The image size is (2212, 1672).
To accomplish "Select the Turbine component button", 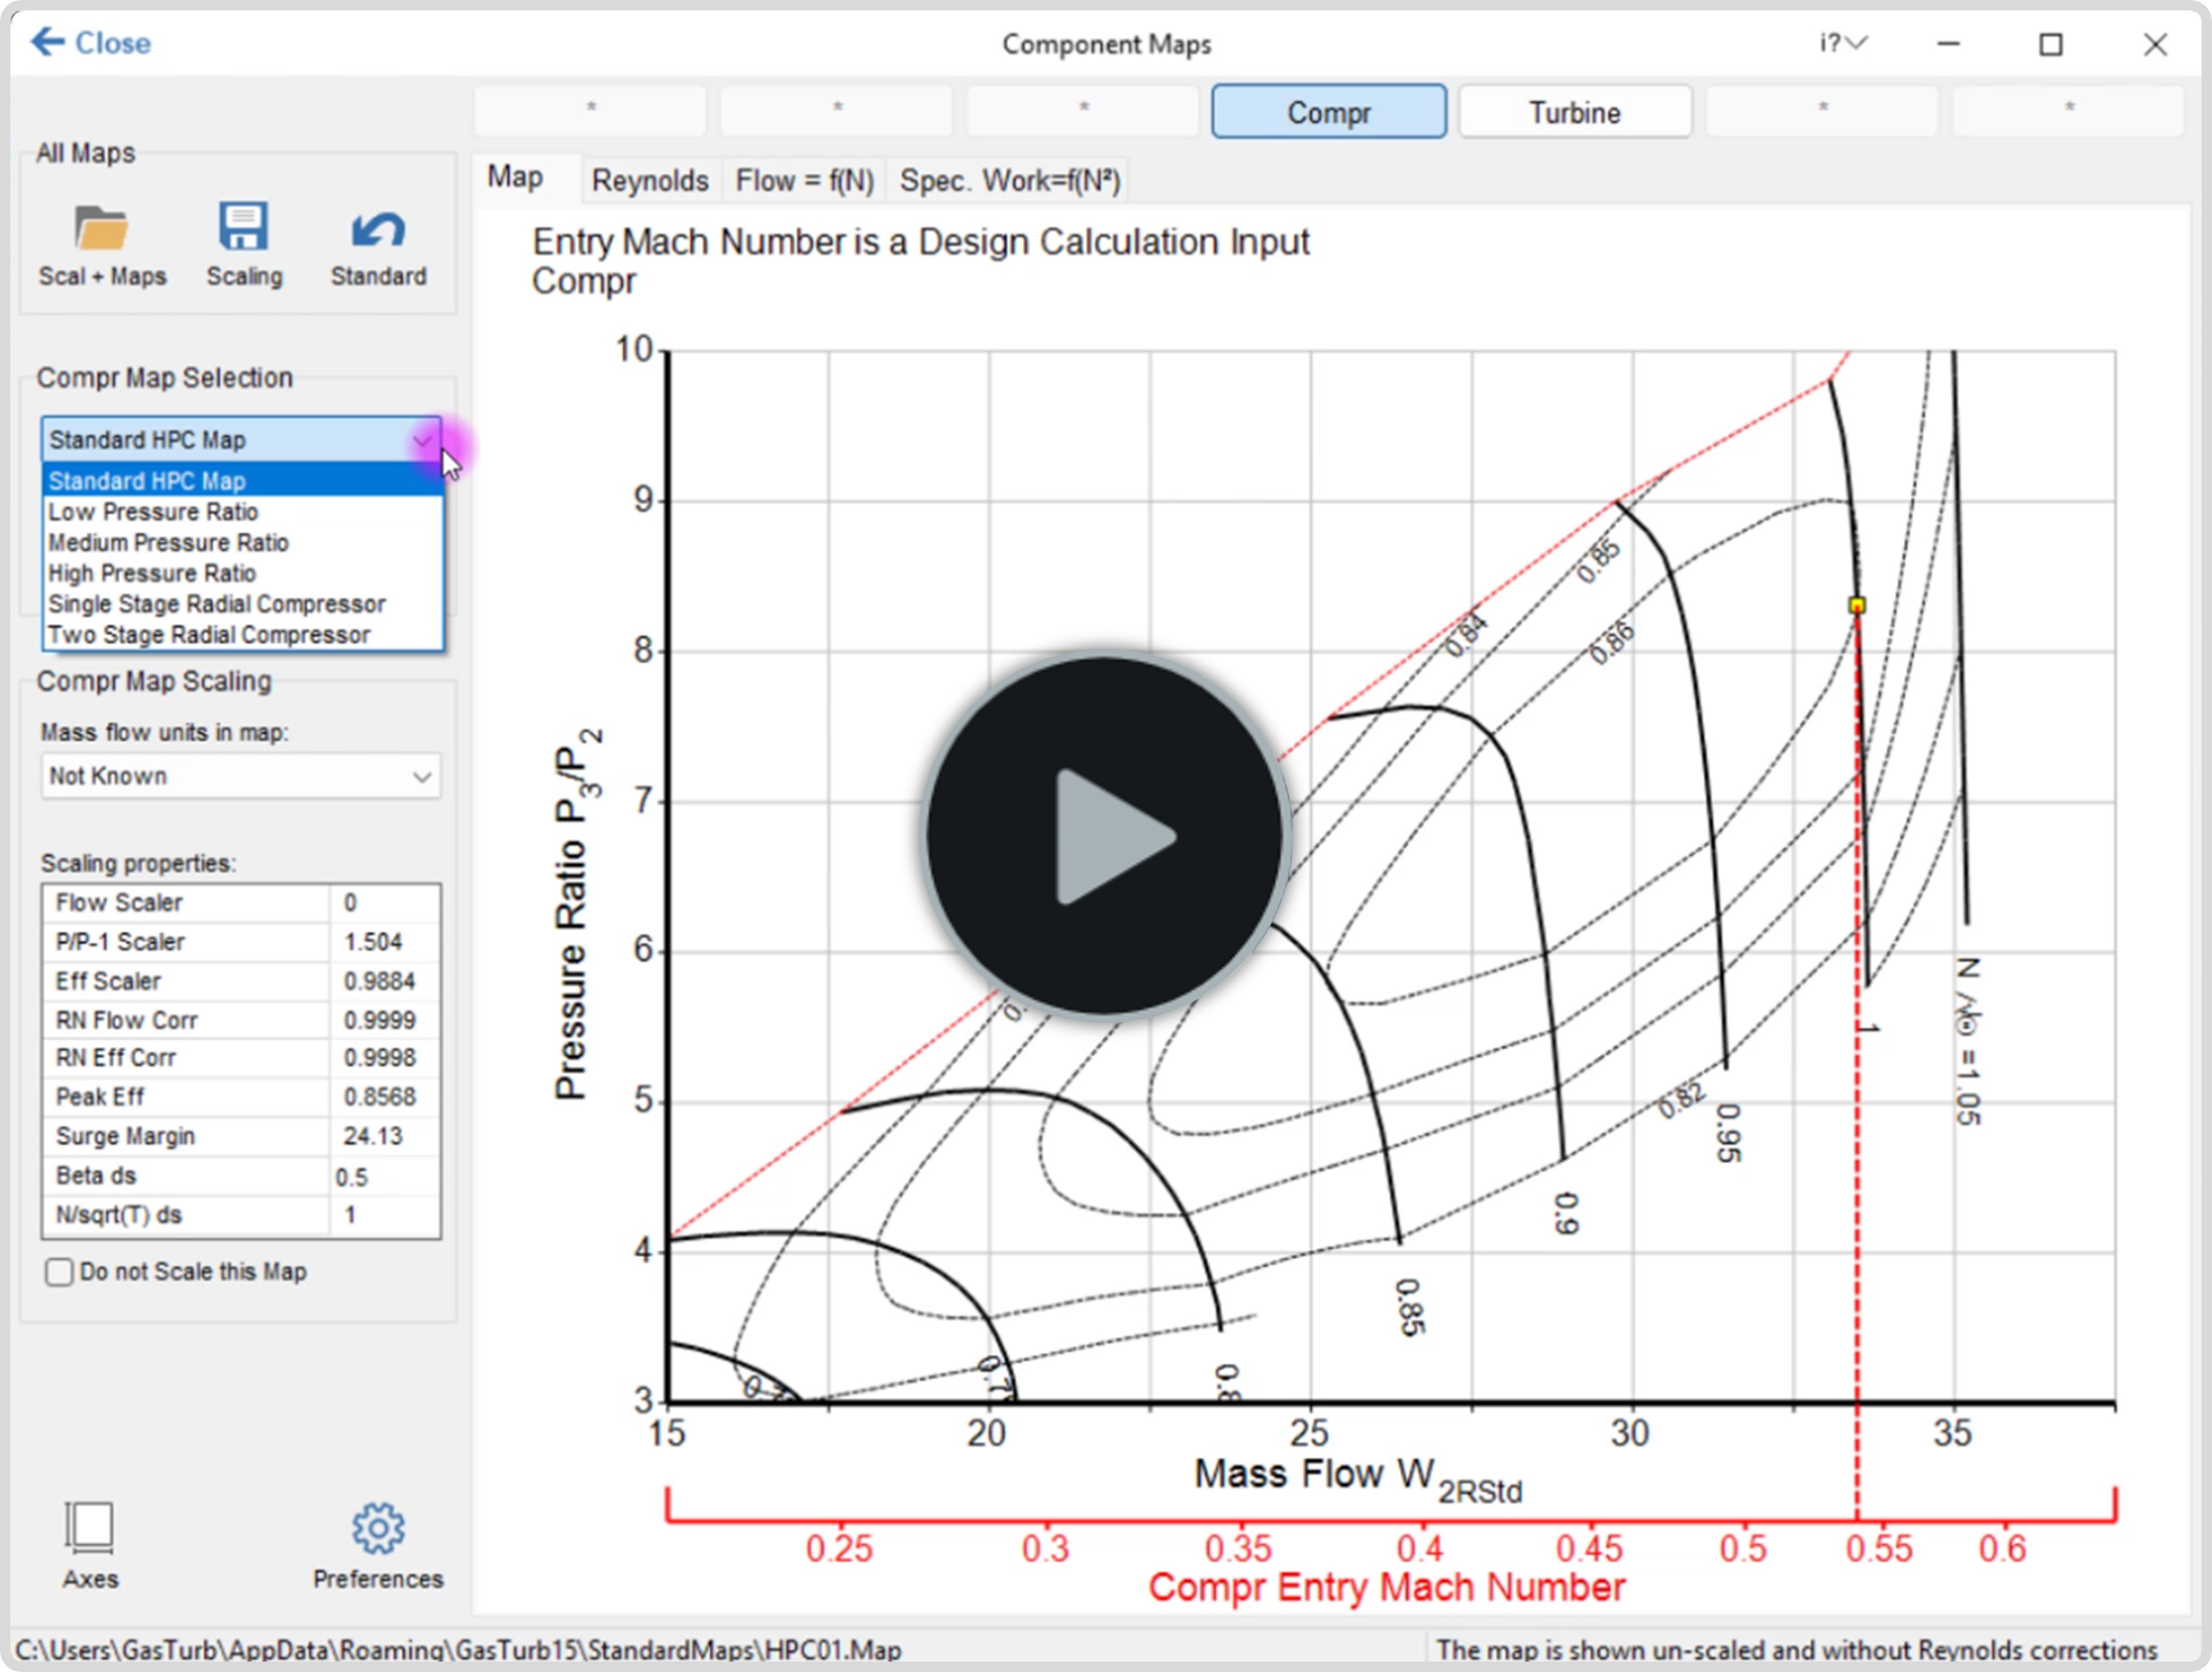I will (x=1575, y=112).
